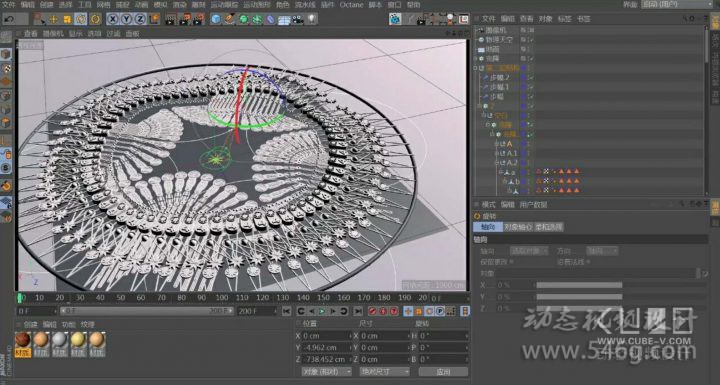Click the 应用 apply button
Image resolution: width=720 pixels, height=385 pixels.
pyautogui.click(x=443, y=371)
